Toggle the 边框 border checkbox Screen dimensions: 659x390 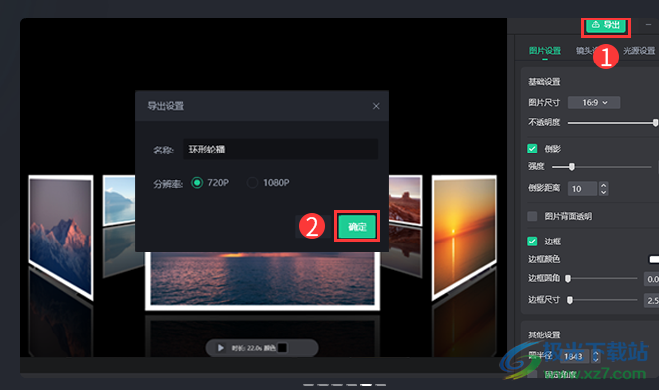pos(532,241)
